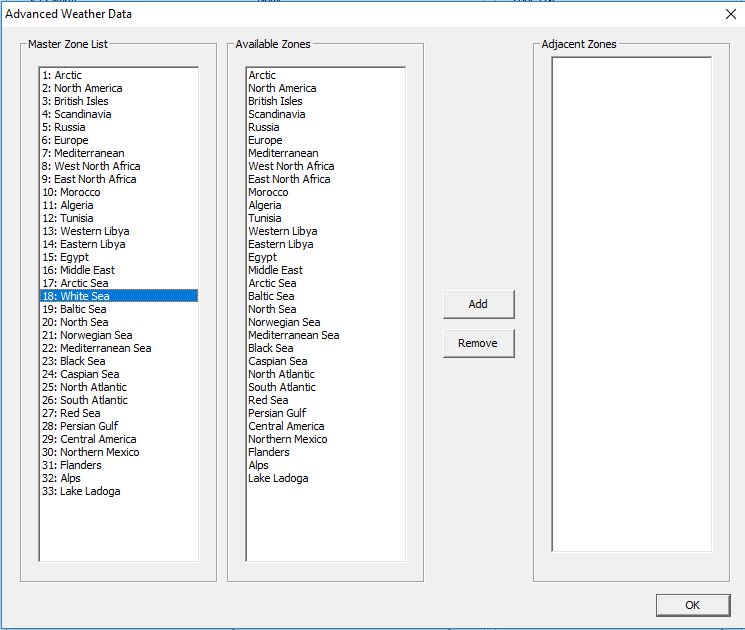
Task: Pick Arctic in Available Zones list
Action: [326, 75]
